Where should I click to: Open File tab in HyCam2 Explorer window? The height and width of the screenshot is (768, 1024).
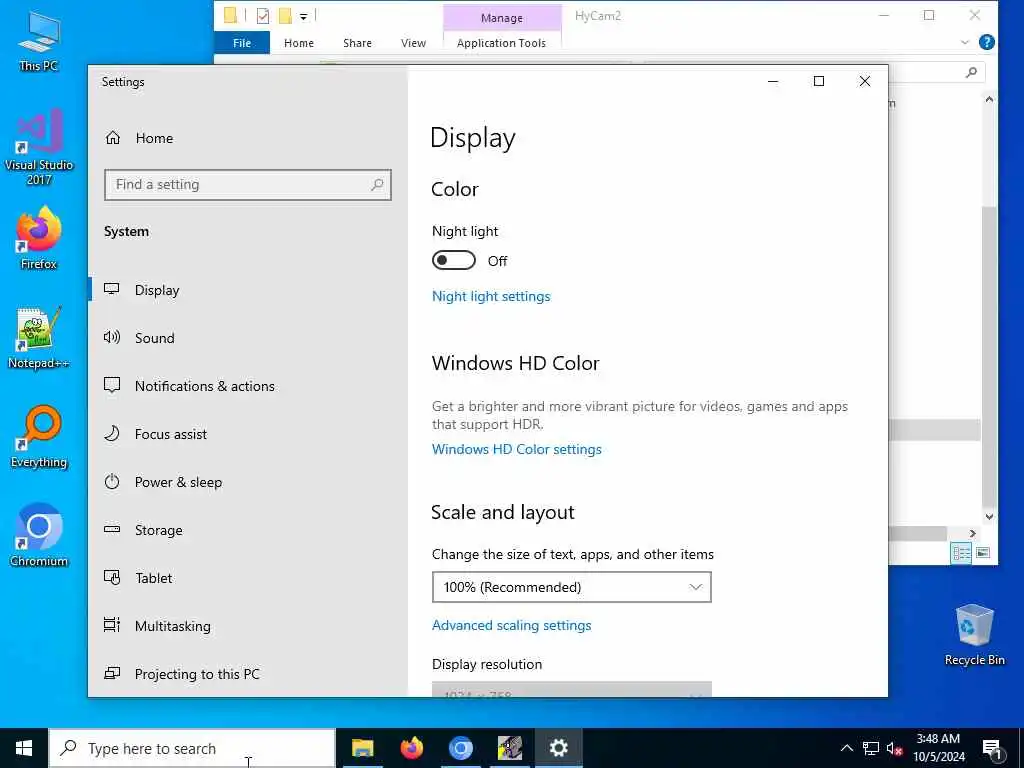point(242,43)
